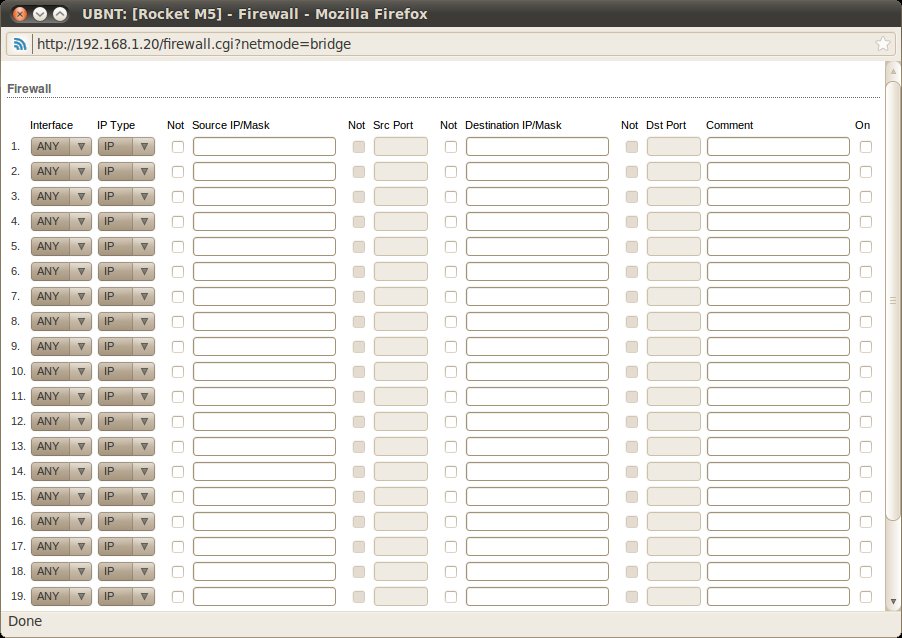Click the scrollbar down arrow

893,602
